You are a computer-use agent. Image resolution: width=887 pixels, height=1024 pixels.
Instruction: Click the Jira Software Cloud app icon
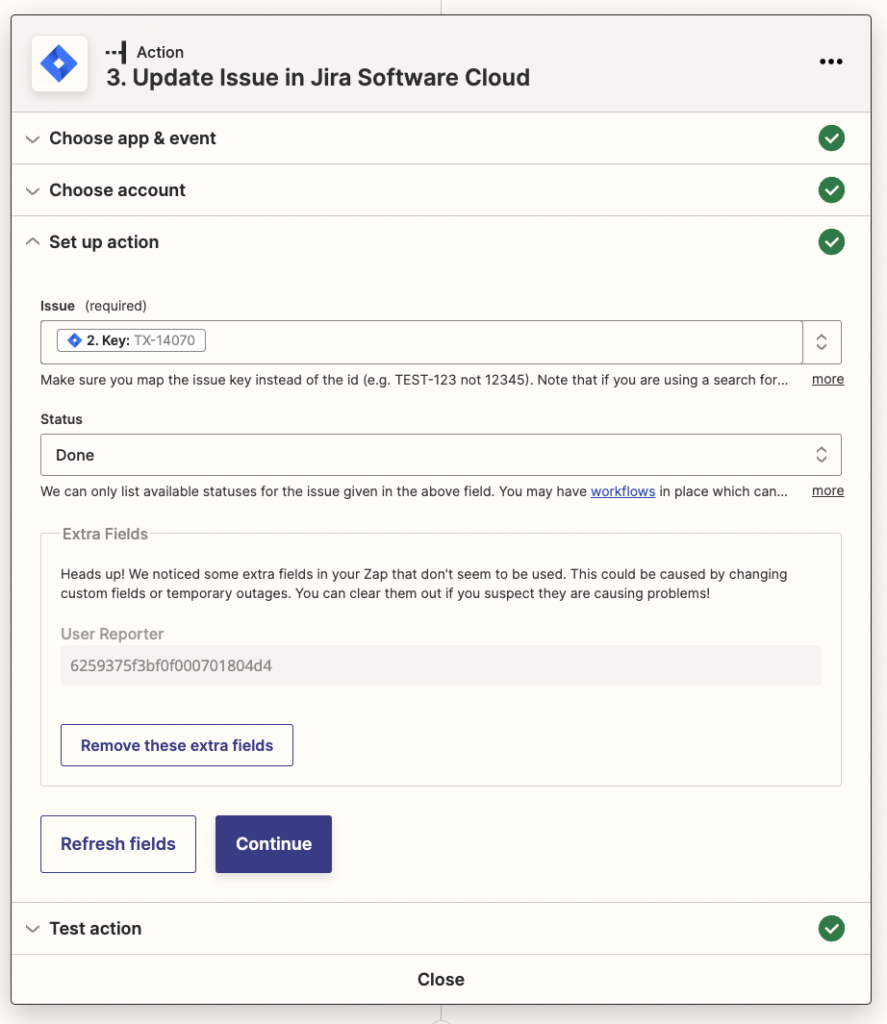pyautogui.click(x=59, y=63)
